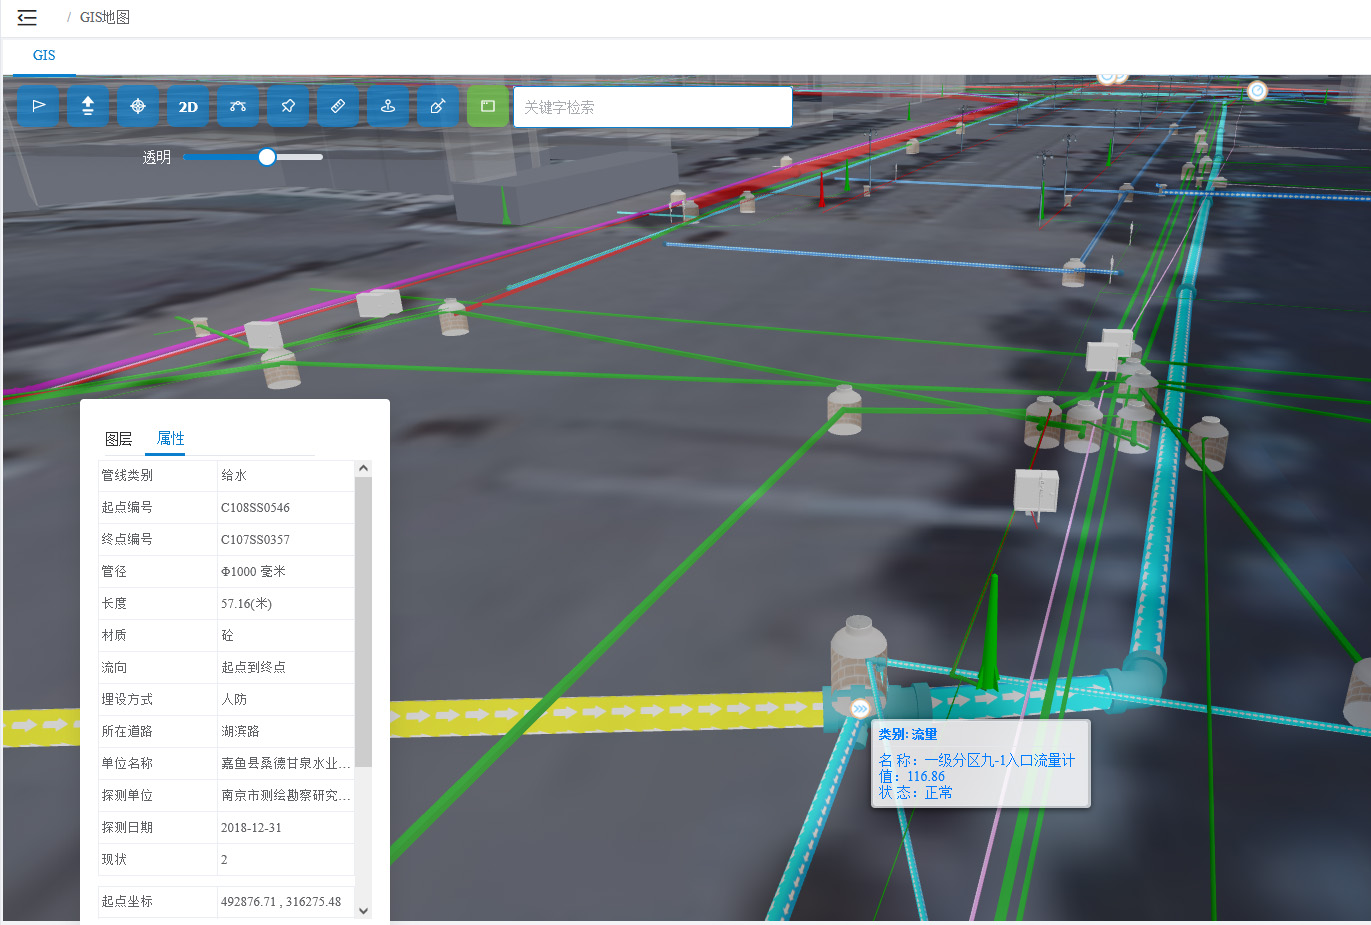Select the curve path drawing tool
1371x925 pixels.
238,106
